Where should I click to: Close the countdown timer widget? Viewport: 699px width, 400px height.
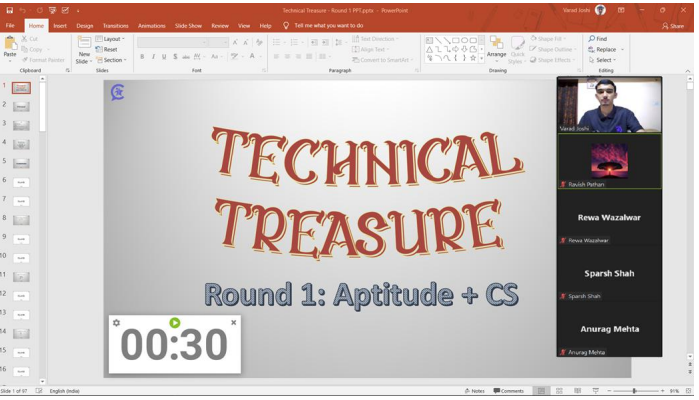(x=234, y=323)
